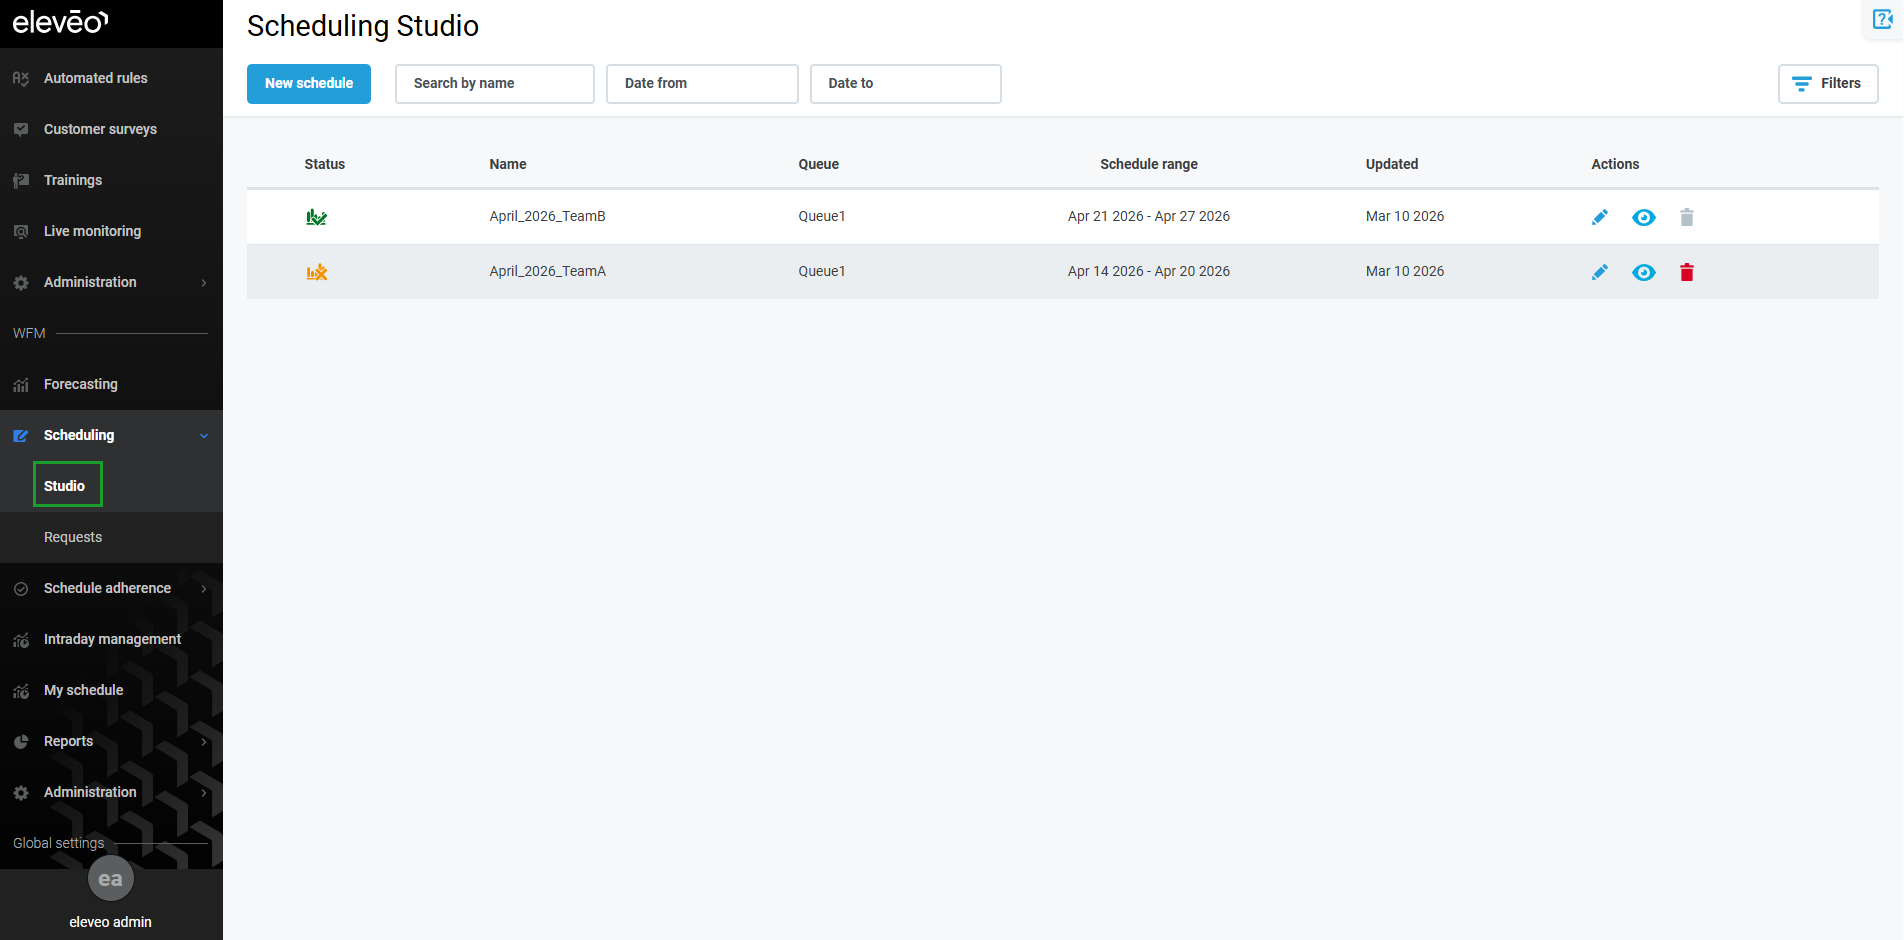Expand the Reports chevron

pos(204,741)
